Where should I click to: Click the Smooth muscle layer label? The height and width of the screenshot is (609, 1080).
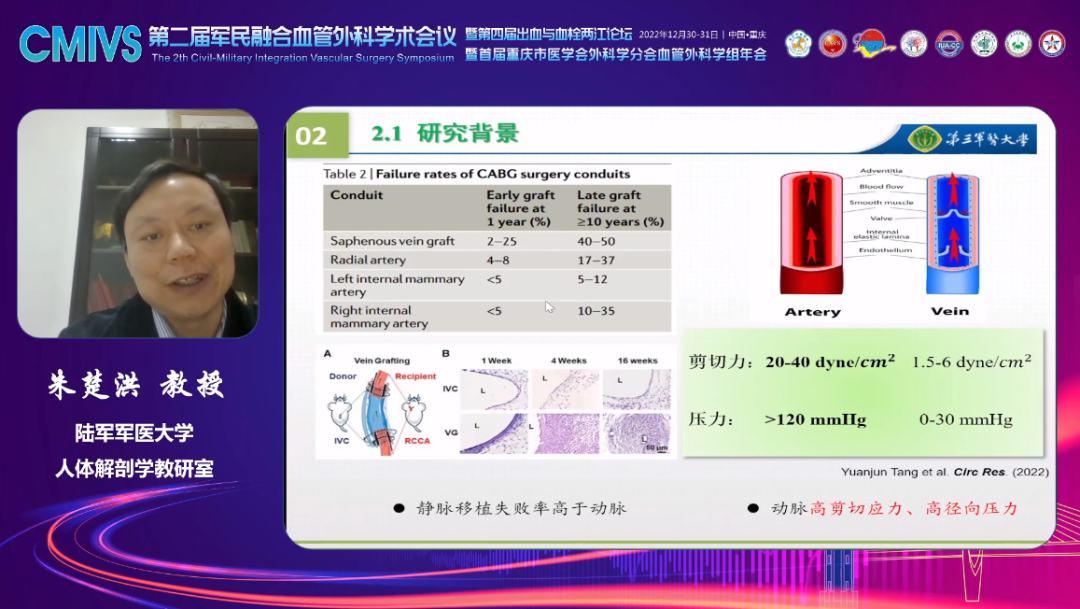(881, 203)
